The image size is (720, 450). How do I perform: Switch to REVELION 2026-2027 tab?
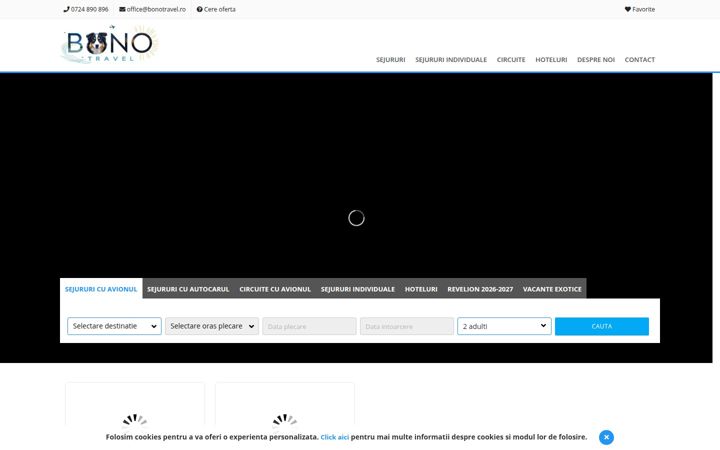click(x=480, y=289)
